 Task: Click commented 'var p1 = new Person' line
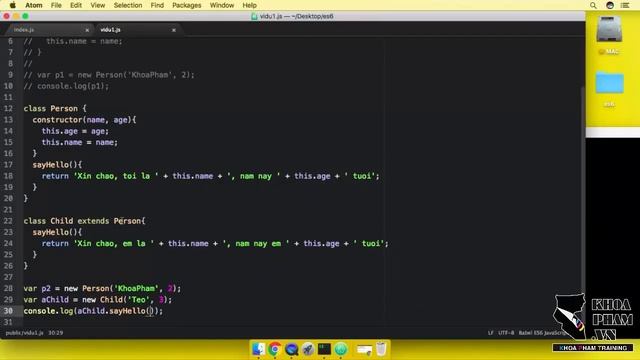click(x=109, y=75)
